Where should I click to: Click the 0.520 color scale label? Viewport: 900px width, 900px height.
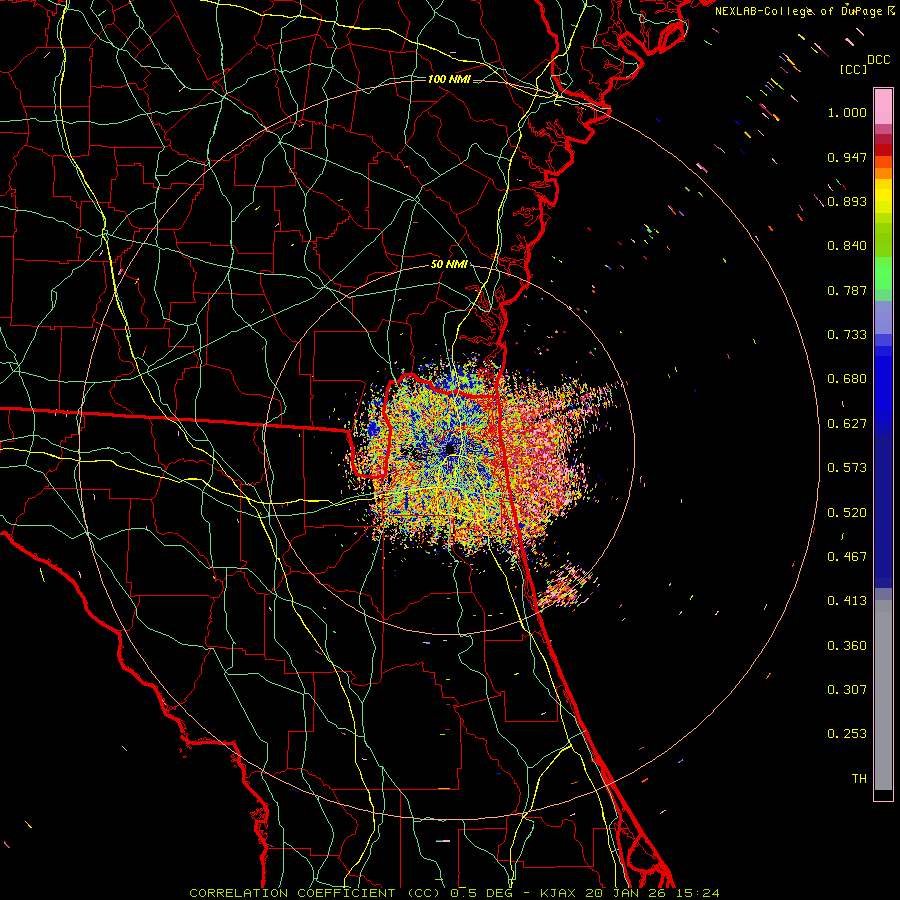[x=847, y=513]
